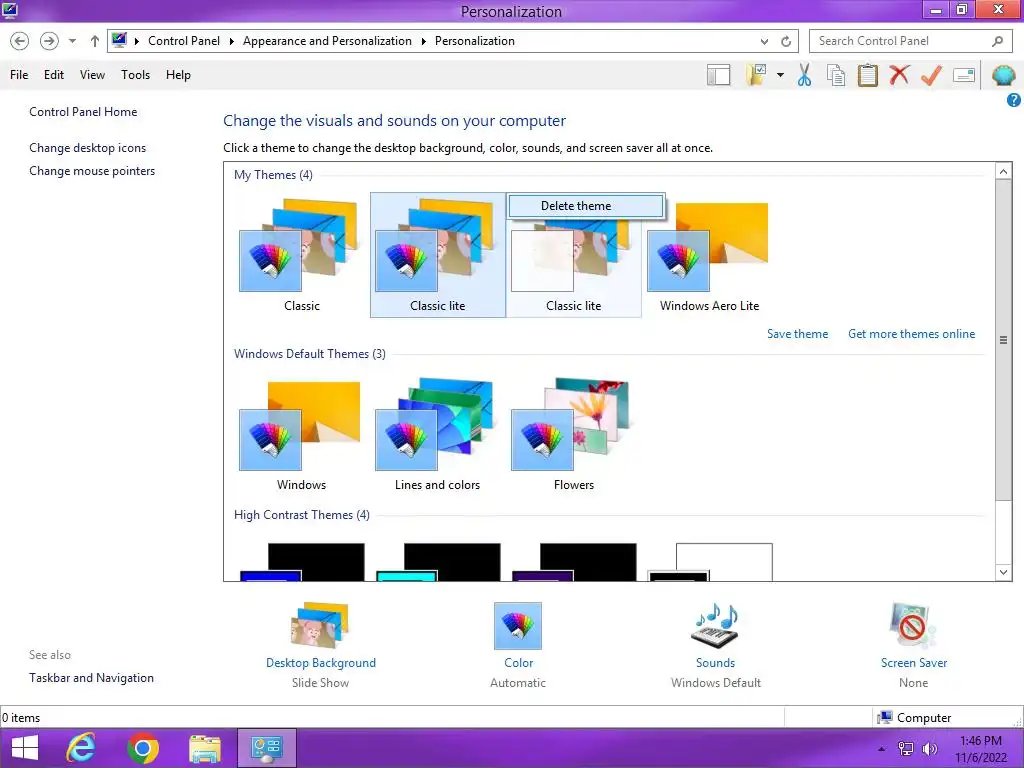Go back with the Back arrow

point(20,41)
